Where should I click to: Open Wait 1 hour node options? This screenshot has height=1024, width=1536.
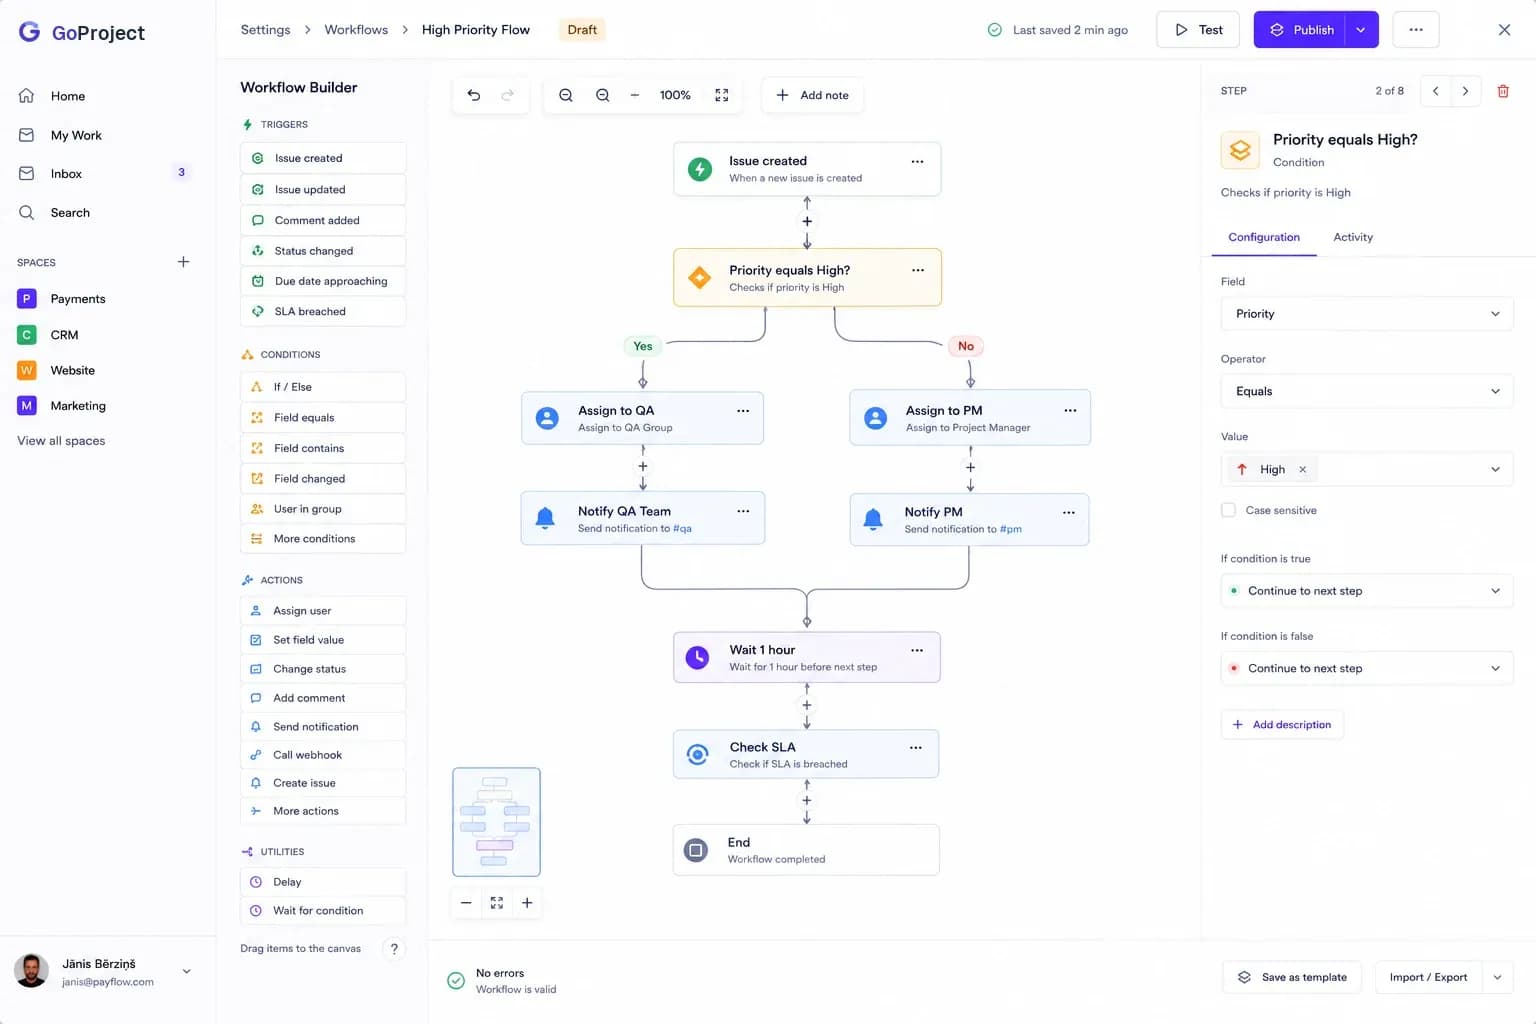pyautogui.click(x=917, y=650)
